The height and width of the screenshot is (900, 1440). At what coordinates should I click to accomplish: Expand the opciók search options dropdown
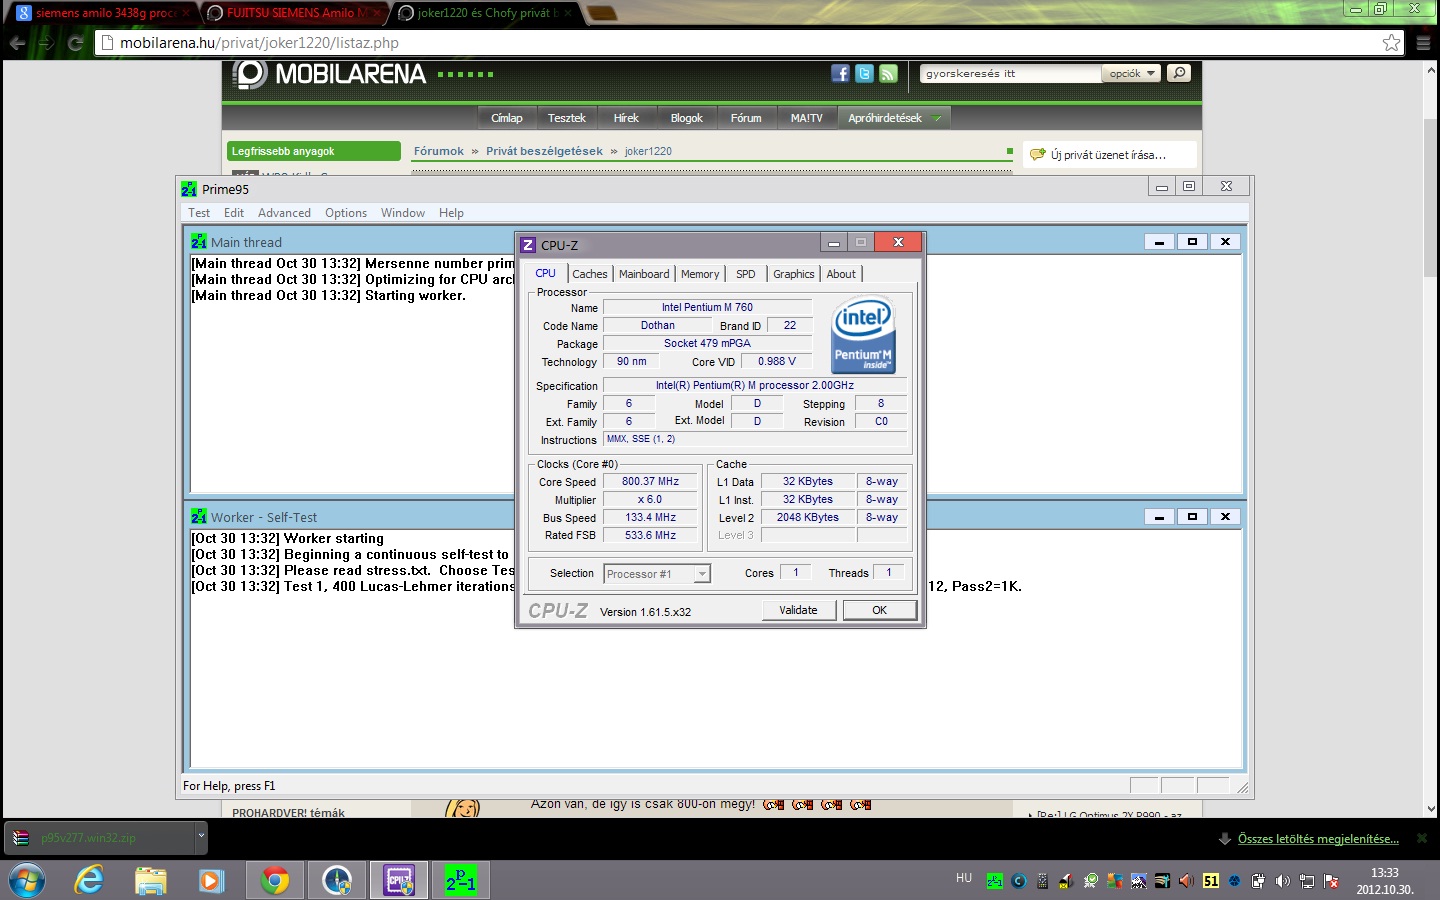point(1131,73)
